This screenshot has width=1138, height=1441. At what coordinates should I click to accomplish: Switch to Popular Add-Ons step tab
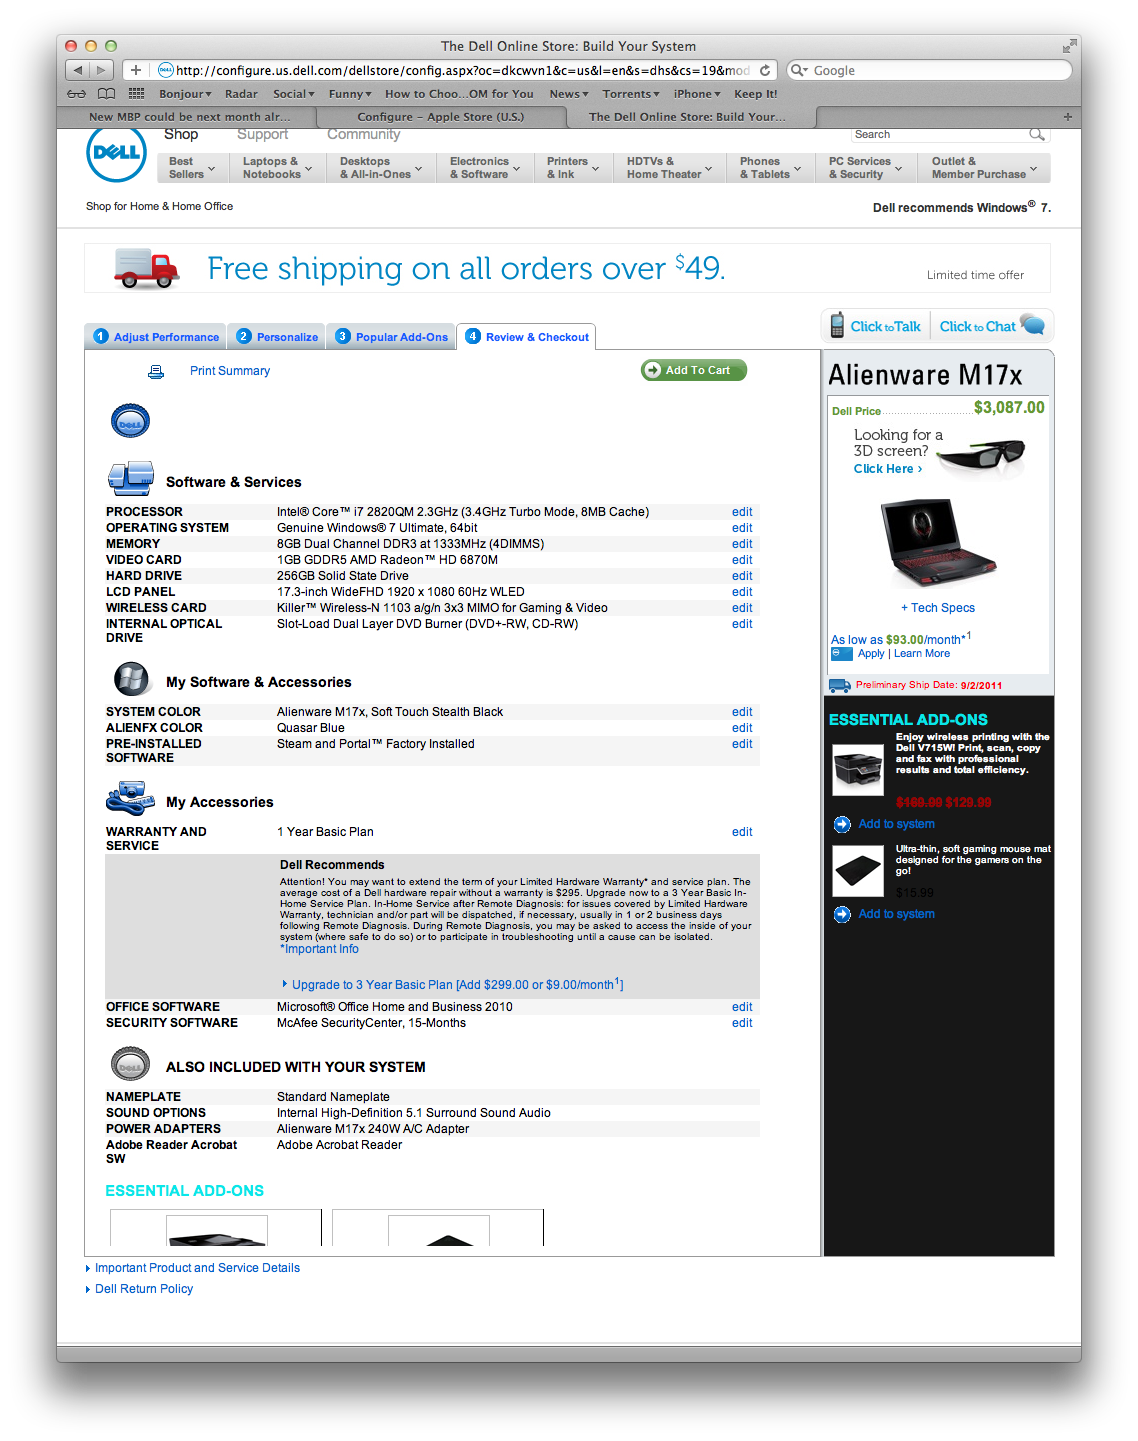tap(391, 337)
